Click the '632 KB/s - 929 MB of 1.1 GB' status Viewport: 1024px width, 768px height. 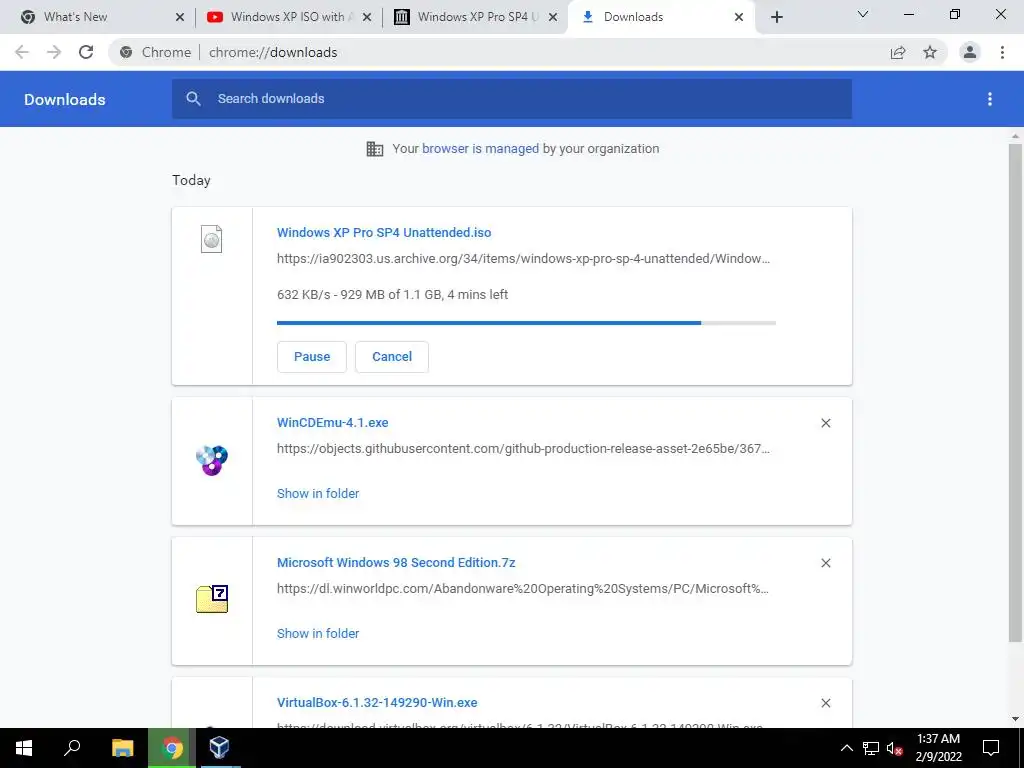pyautogui.click(x=392, y=295)
